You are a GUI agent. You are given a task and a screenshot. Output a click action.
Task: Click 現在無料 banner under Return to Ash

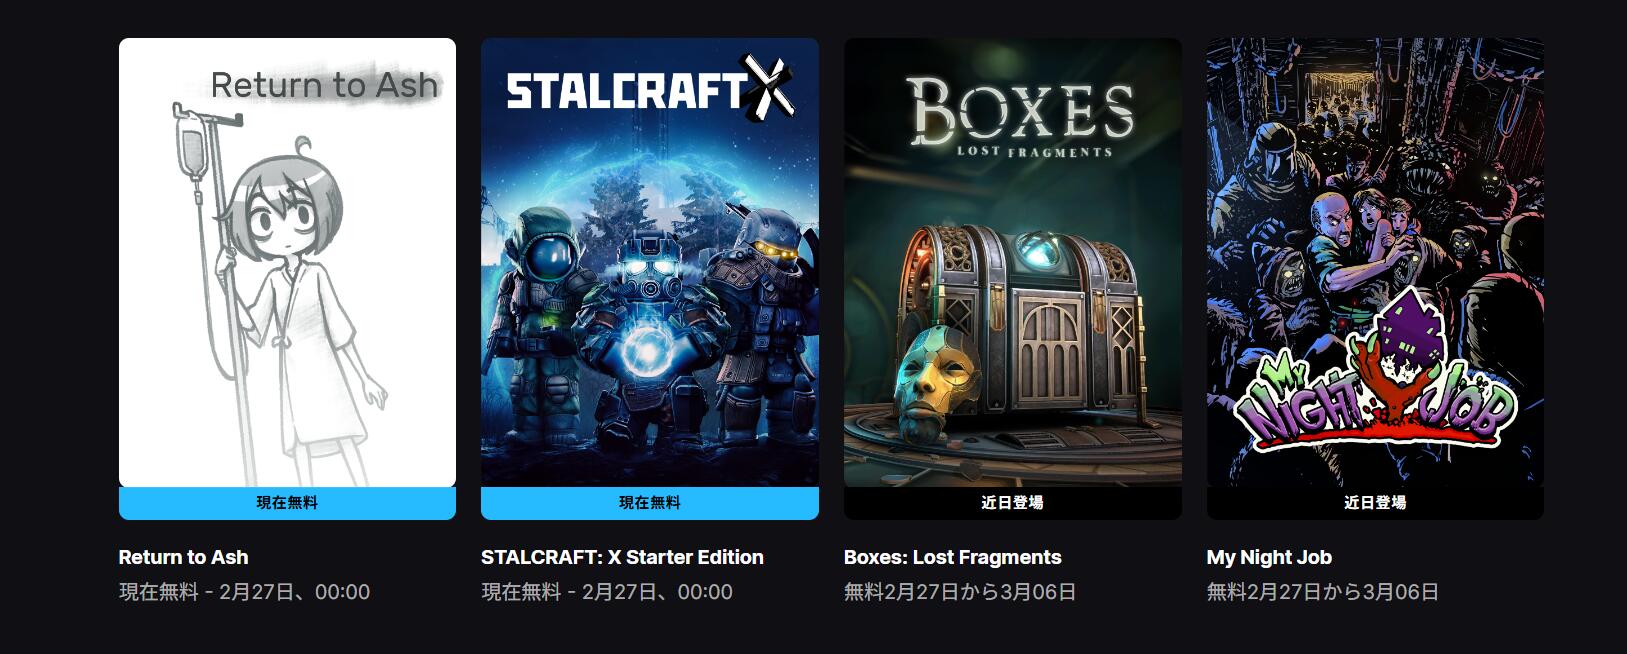point(287,503)
